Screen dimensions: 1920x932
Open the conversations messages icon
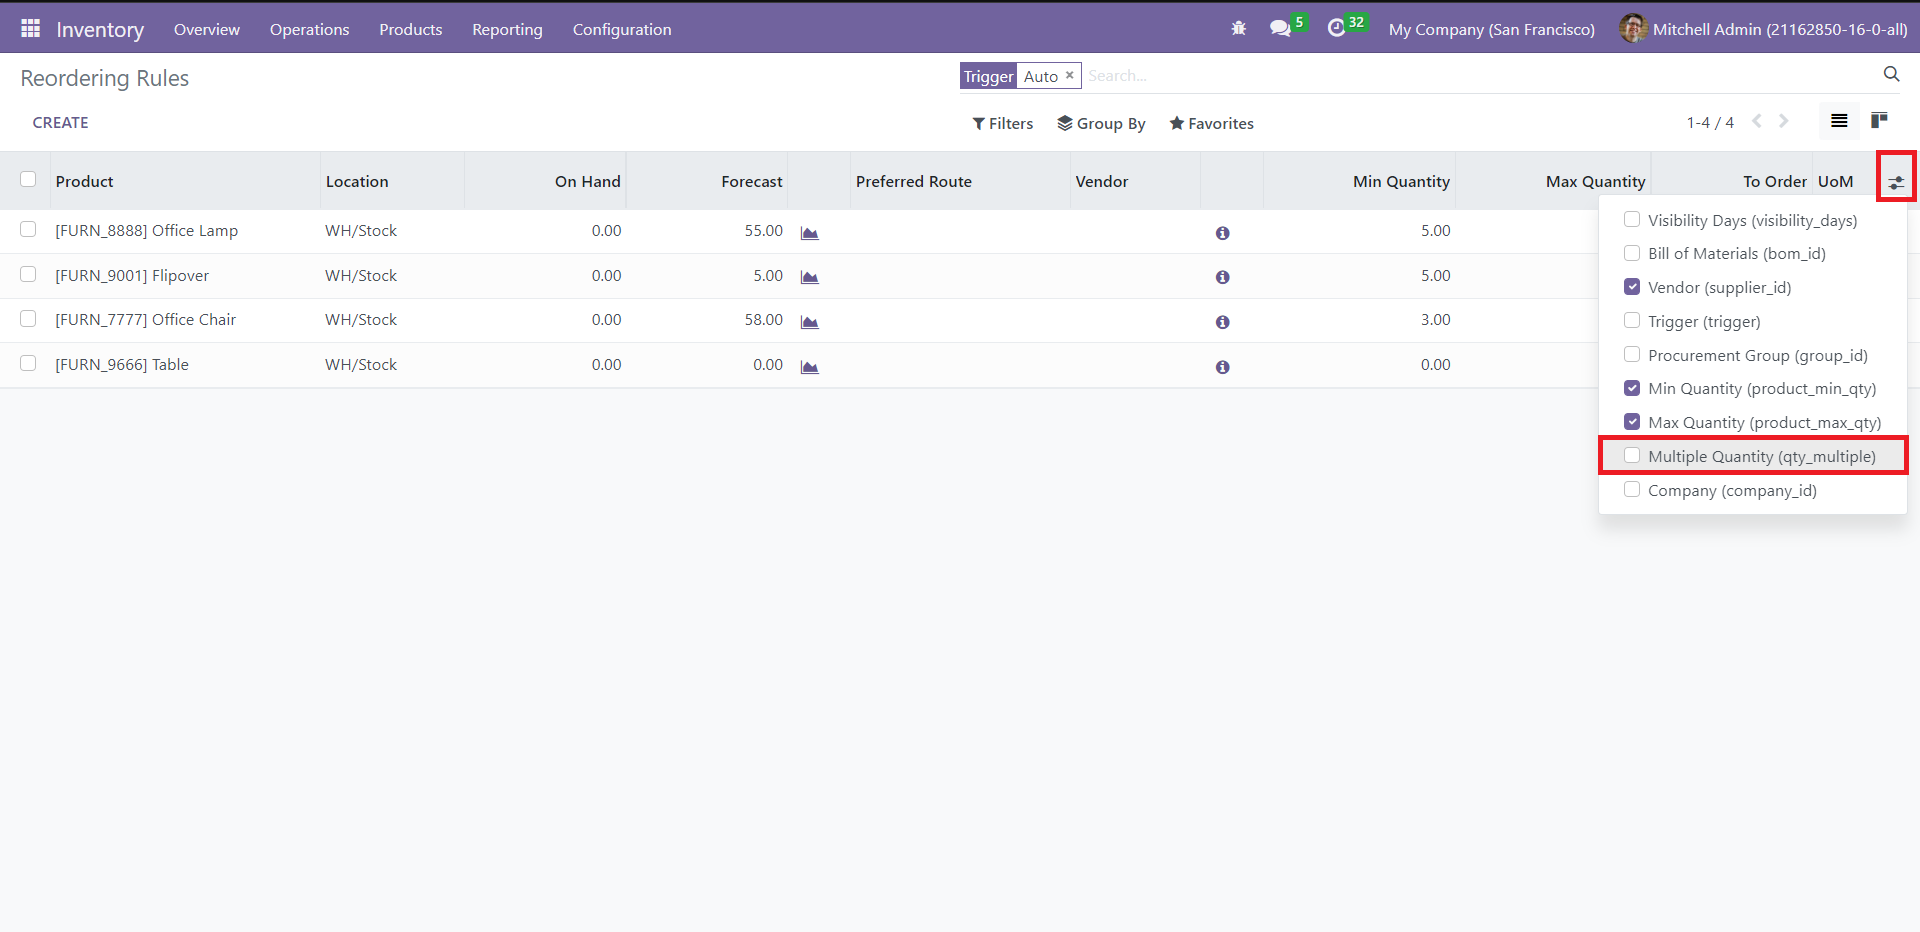(1280, 29)
